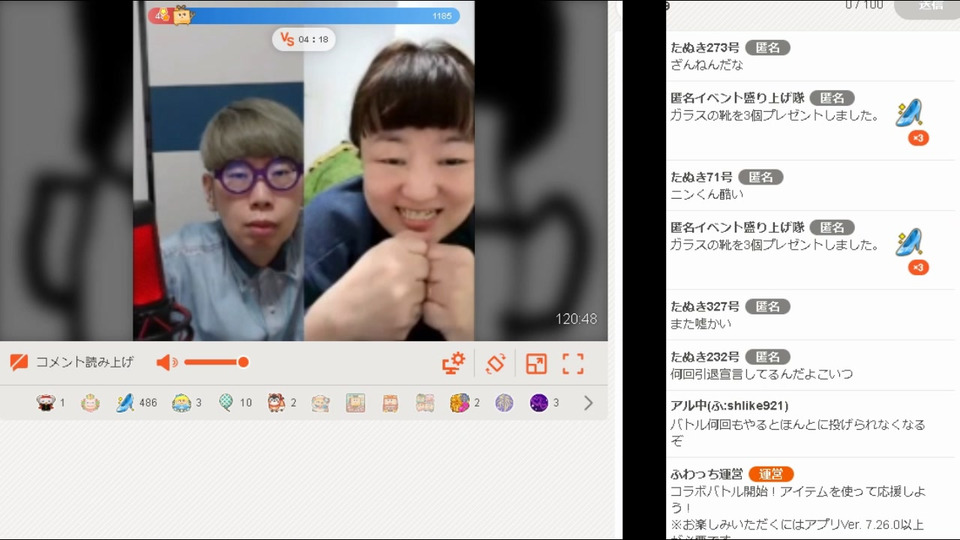The height and width of the screenshot is (540, 960).
Task: Select the purple fireworks circle gift item
Action: coord(504,402)
